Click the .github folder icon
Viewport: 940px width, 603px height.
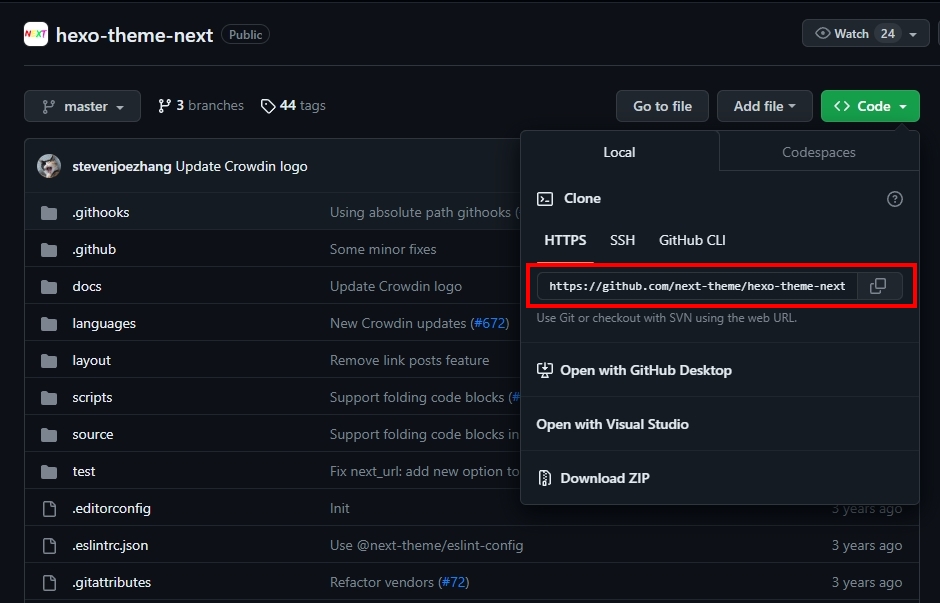tap(49, 250)
